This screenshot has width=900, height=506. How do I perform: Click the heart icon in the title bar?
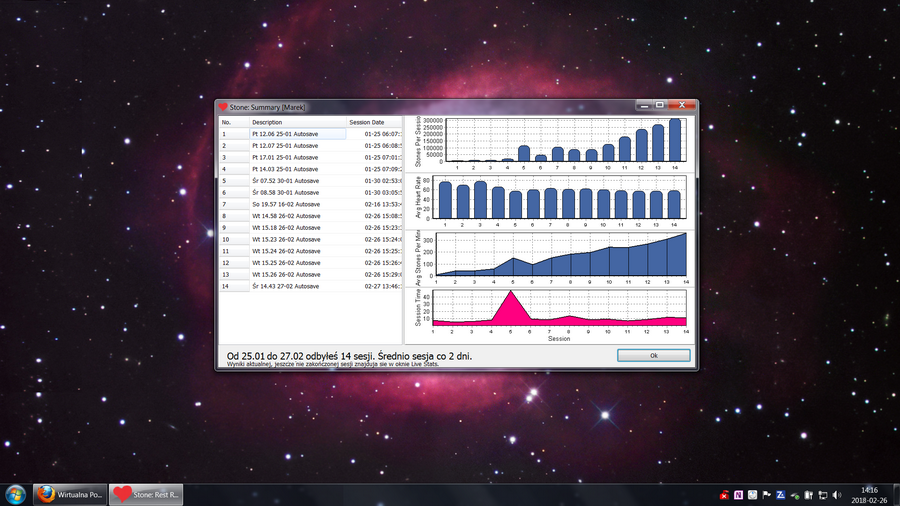(223, 106)
